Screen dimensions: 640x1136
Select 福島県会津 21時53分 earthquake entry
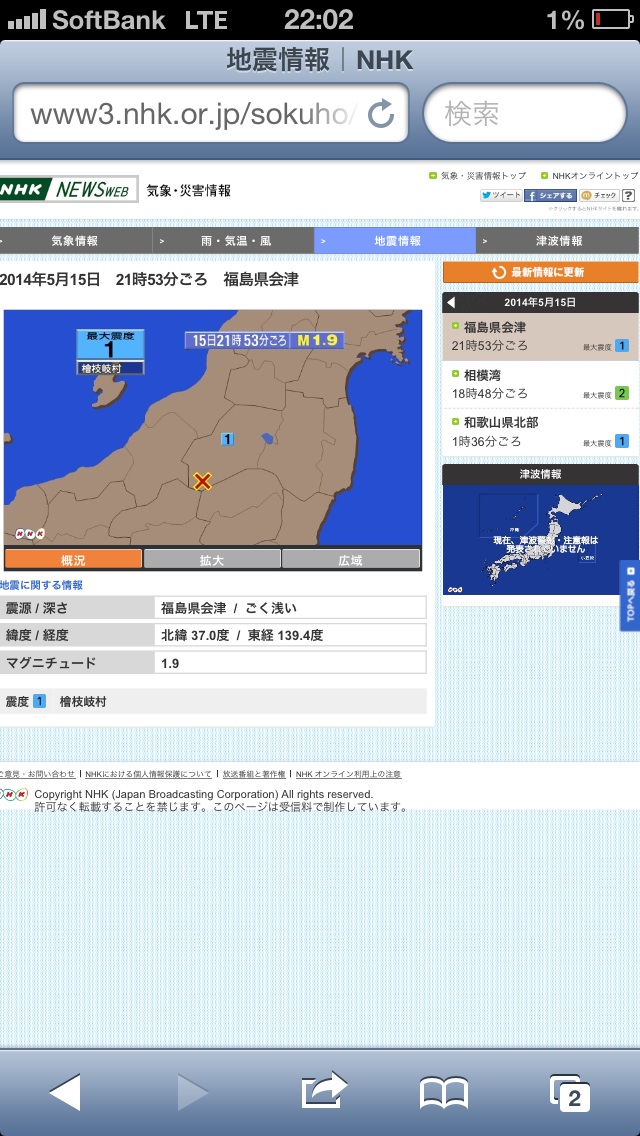[541, 337]
